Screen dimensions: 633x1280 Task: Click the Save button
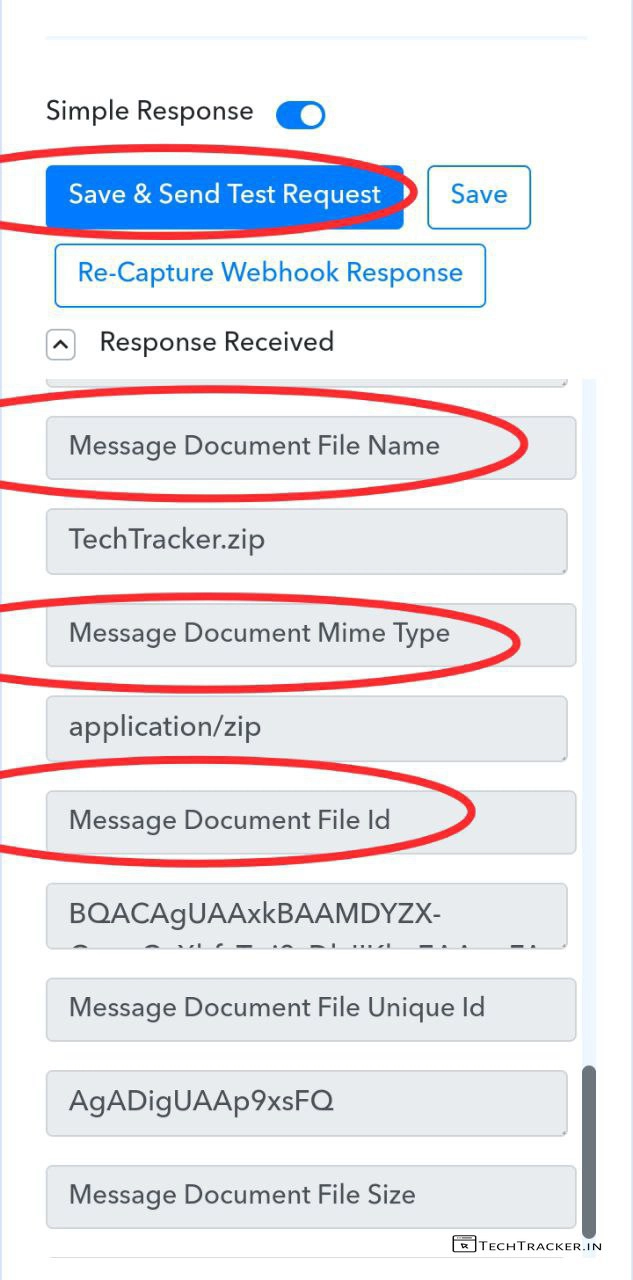478,195
